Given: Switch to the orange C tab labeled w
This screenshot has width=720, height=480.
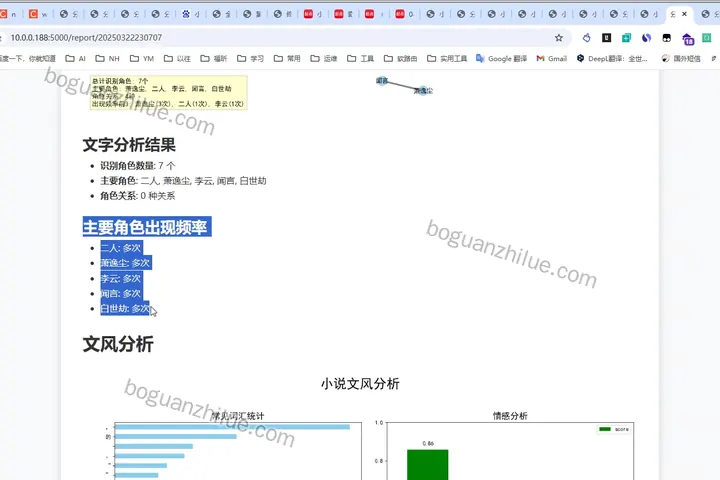Looking at the screenshot, I should [38, 14].
